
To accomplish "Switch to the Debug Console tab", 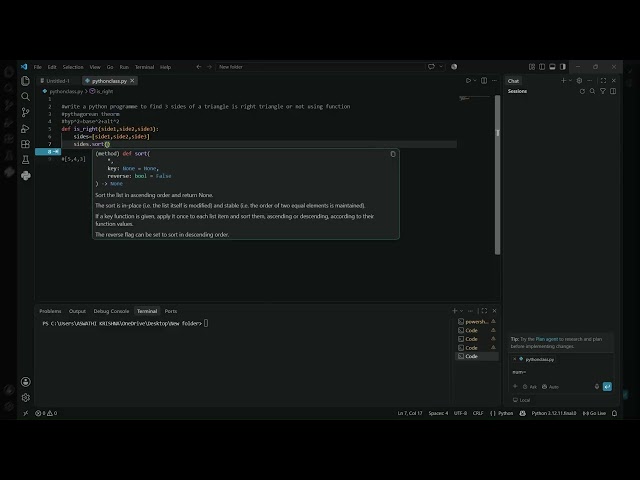I will pos(111,311).
